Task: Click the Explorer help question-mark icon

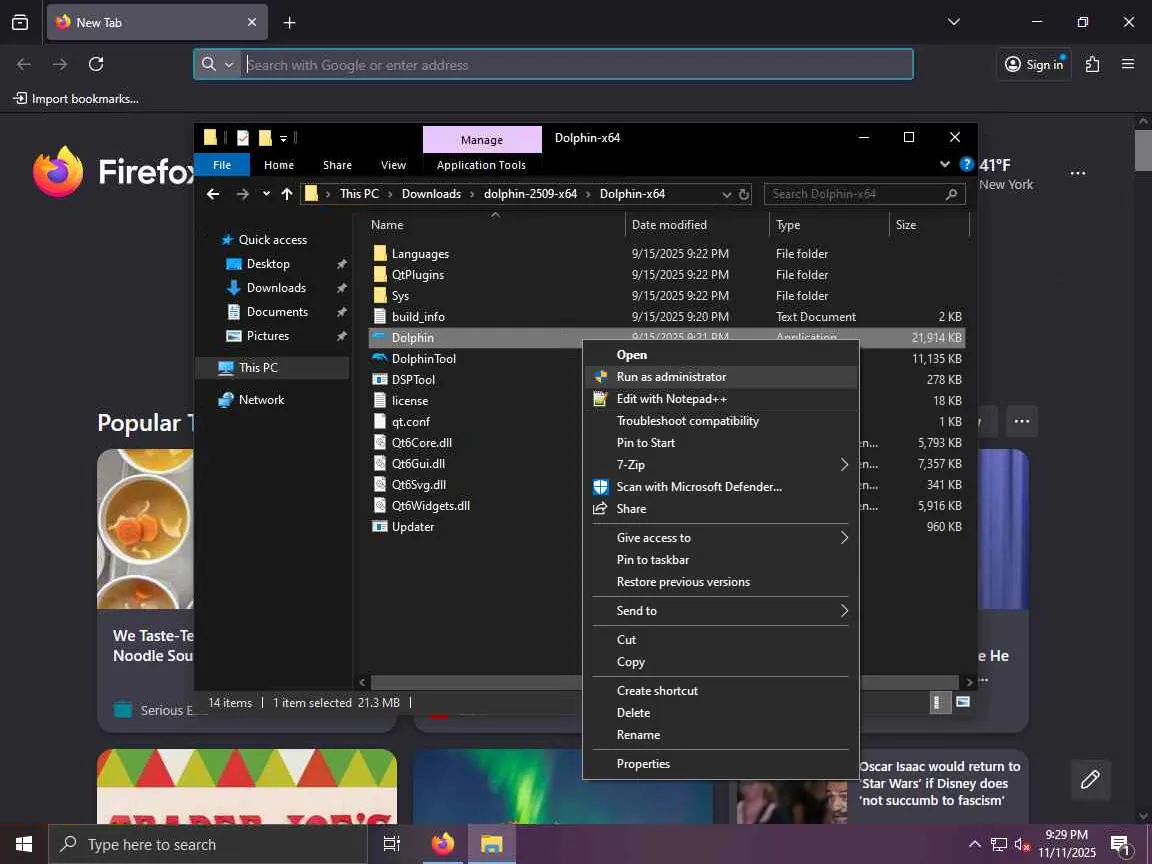Action: click(966, 165)
